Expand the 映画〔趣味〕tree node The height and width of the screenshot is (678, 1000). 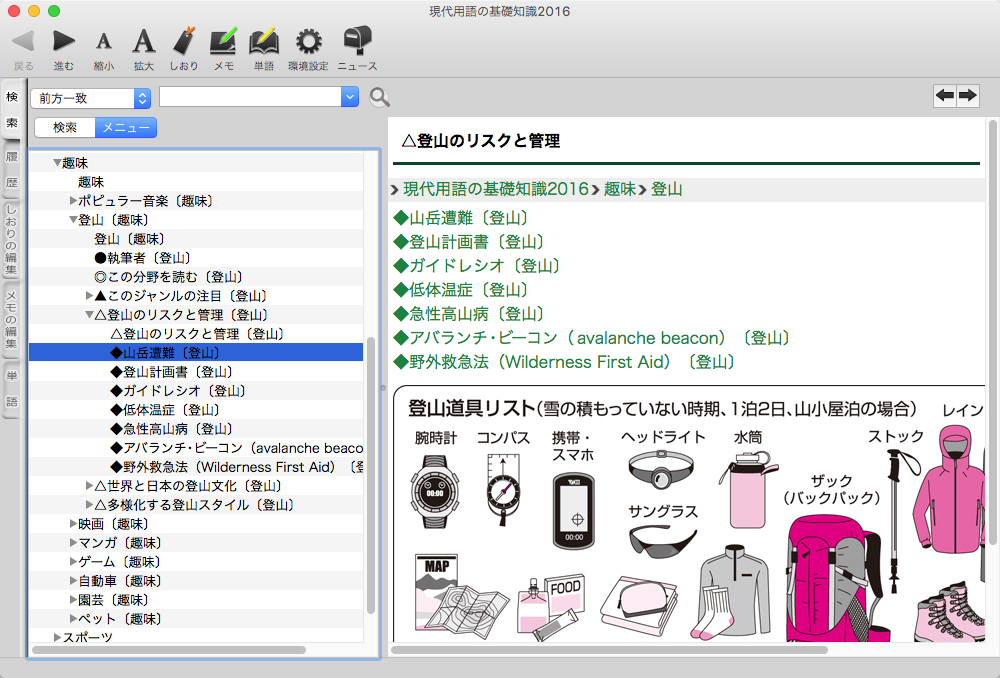[73, 524]
